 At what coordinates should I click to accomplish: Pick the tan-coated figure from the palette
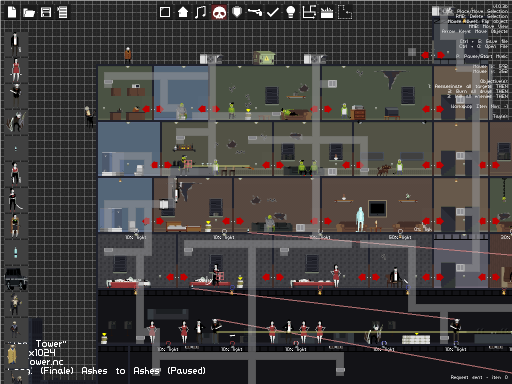(x=12, y=354)
